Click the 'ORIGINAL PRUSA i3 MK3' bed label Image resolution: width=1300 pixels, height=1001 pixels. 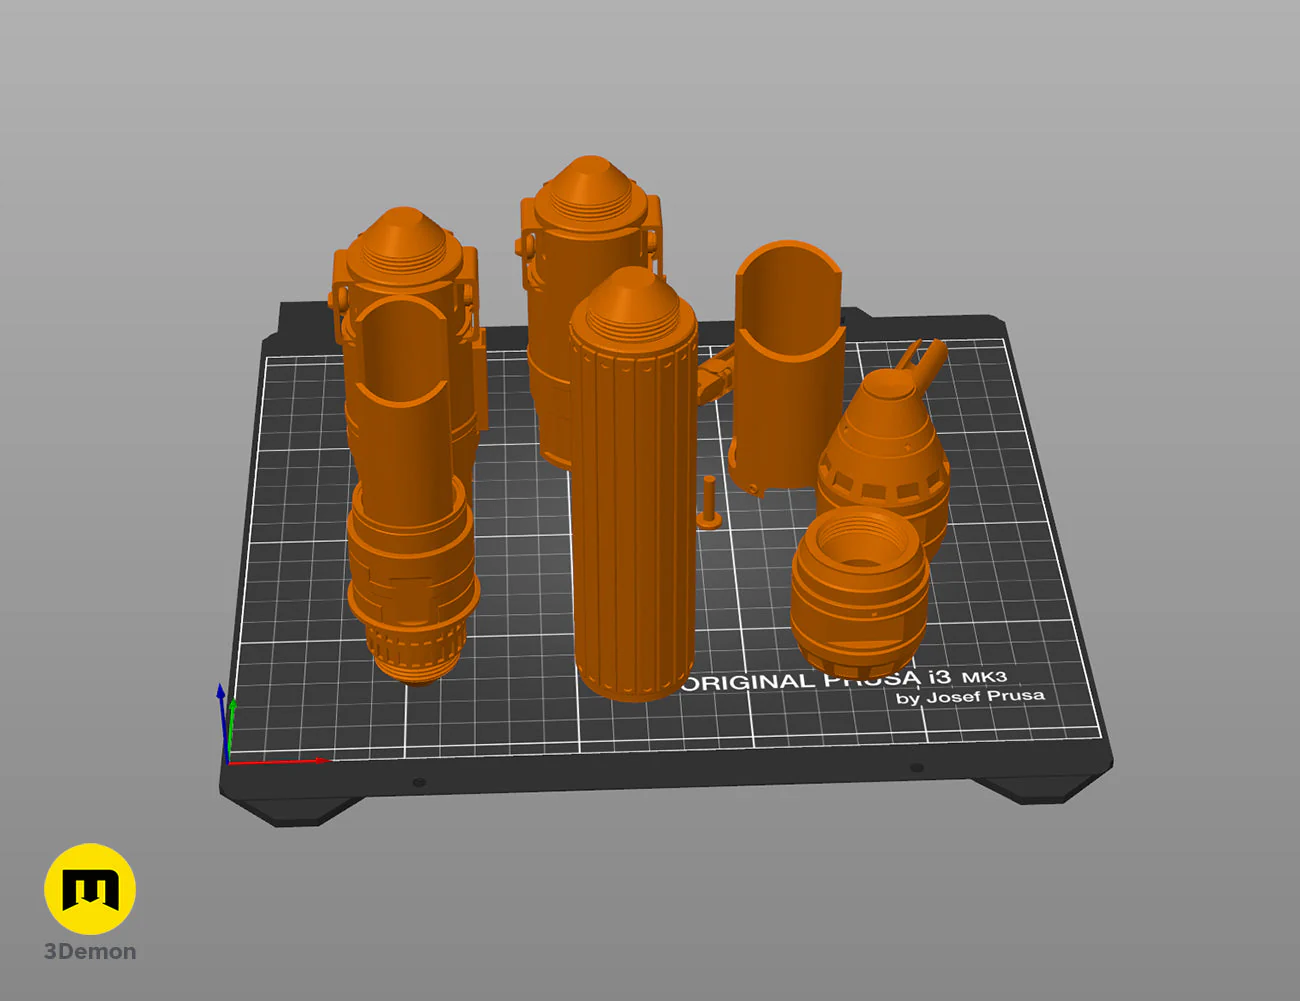(843, 680)
